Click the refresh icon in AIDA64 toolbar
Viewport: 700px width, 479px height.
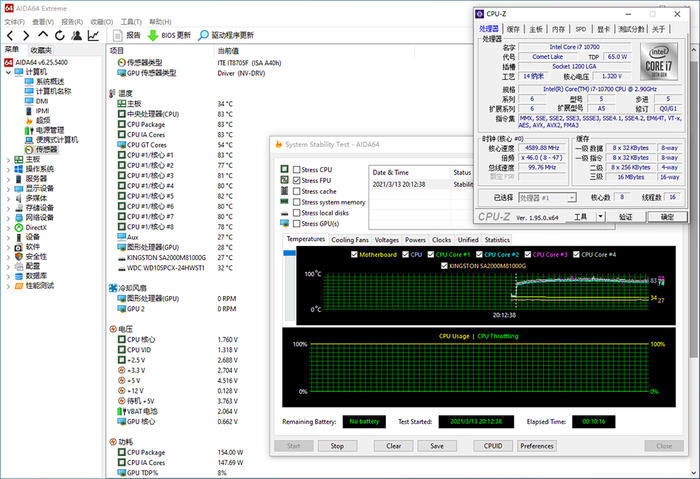coord(60,35)
